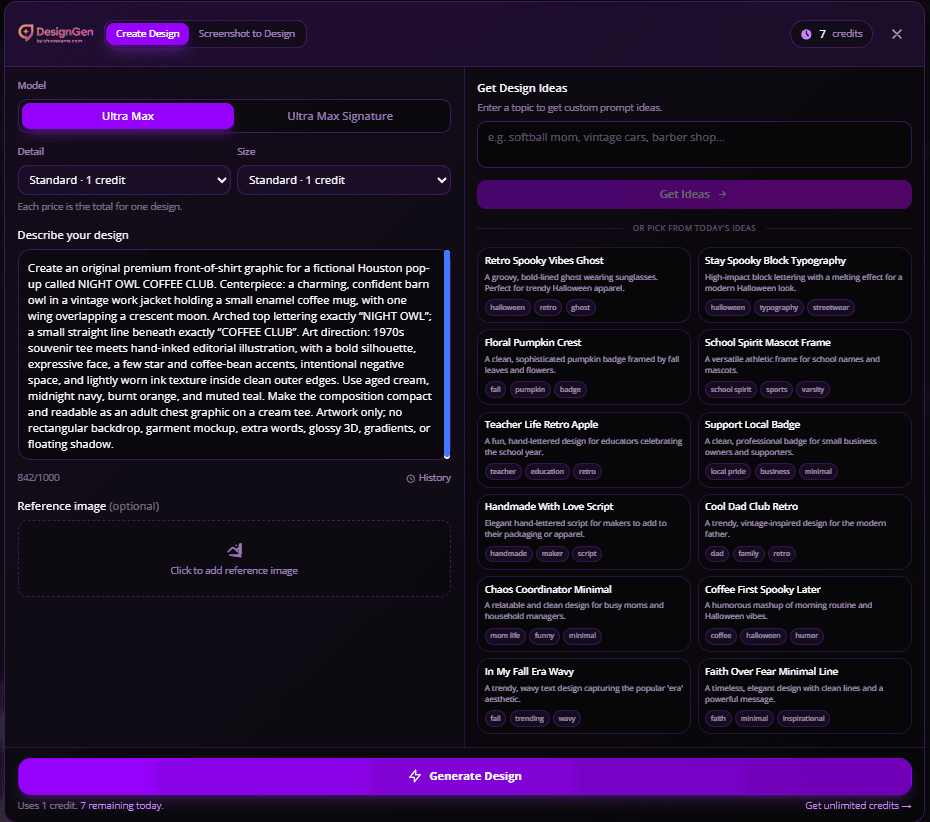This screenshot has height=822, width=930.
Task: Click the 'handmade' tag
Action: click(x=508, y=553)
